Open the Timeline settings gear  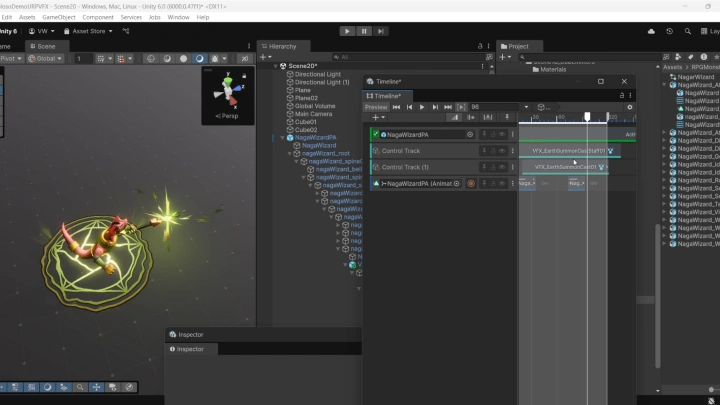click(x=630, y=107)
